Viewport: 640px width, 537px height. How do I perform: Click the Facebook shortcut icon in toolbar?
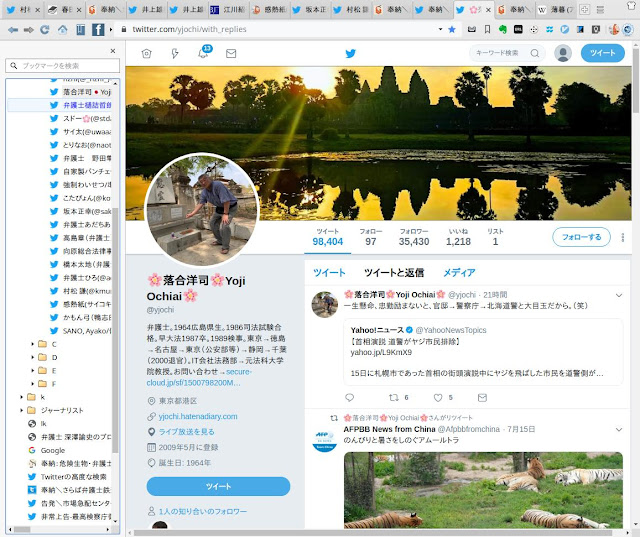click(x=98, y=29)
